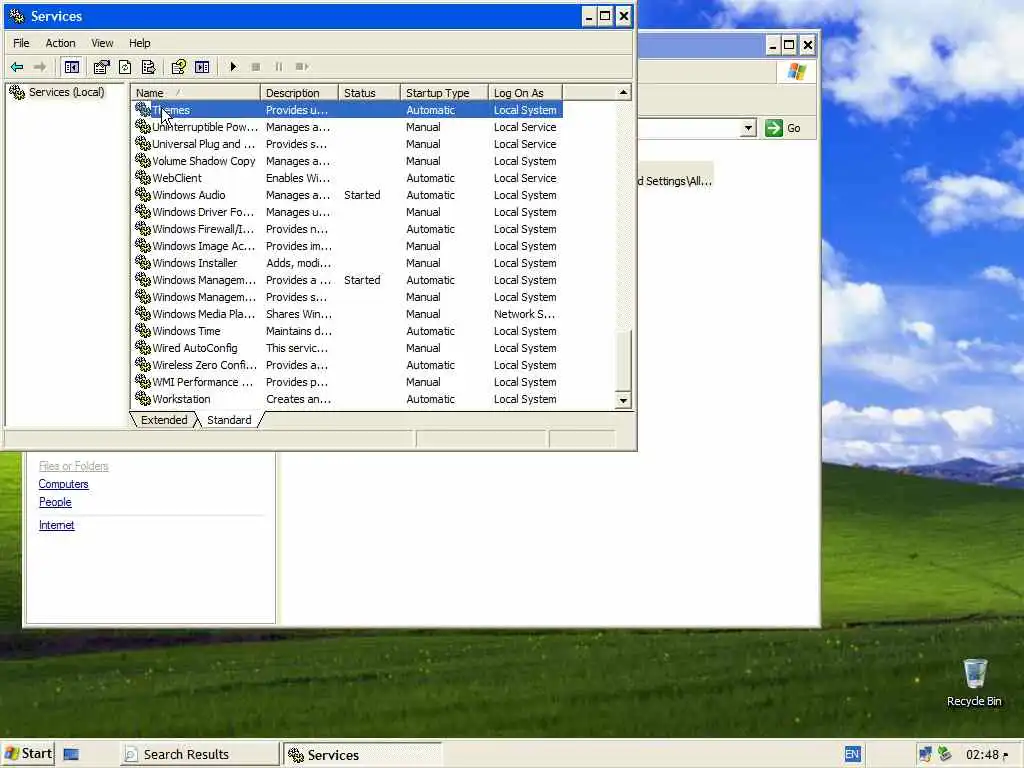
Task: Sort by the Status column header
Action: [x=369, y=93]
